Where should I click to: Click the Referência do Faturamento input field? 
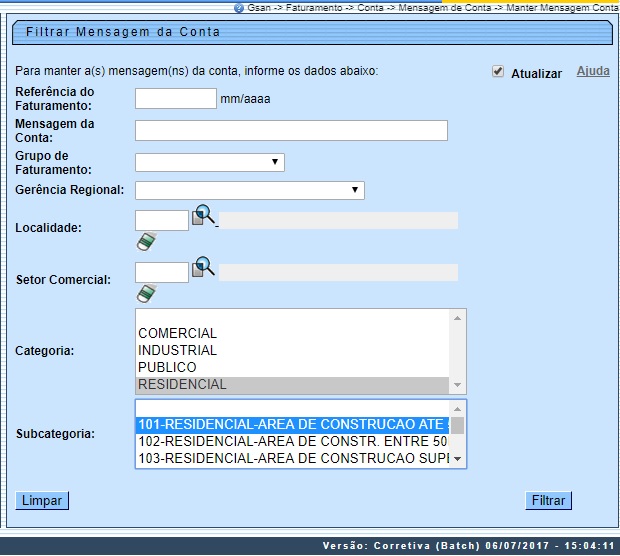(176, 98)
